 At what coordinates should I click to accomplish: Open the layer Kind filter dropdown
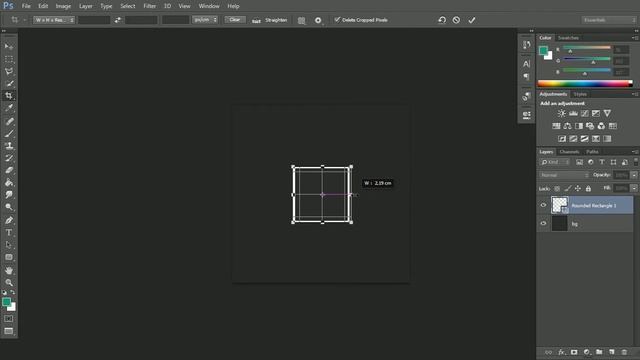(x=554, y=162)
